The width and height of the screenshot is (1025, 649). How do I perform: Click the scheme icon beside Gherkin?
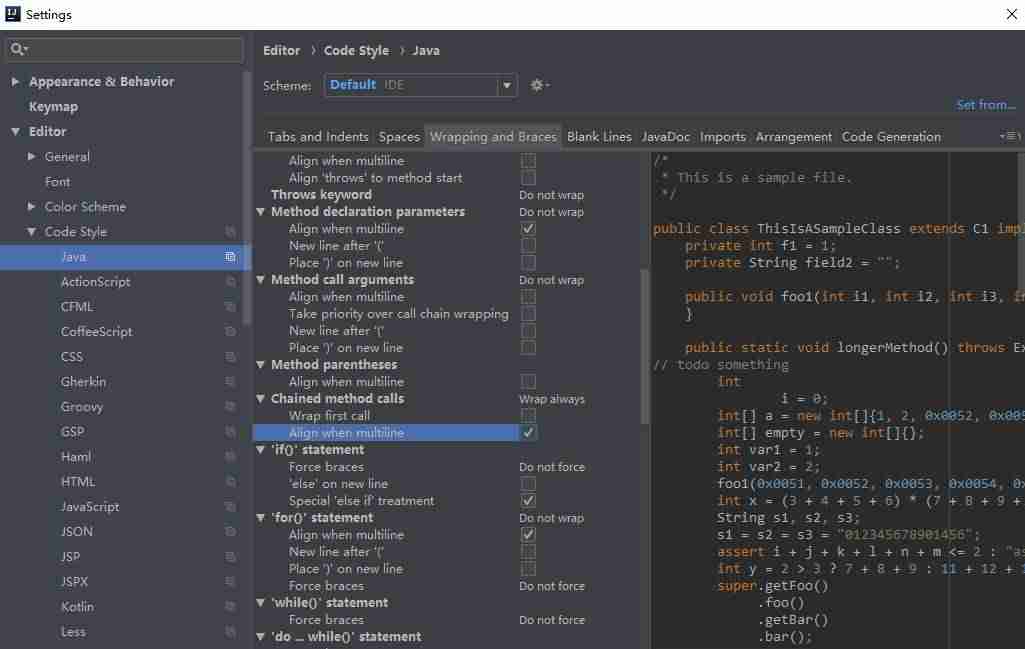[230, 382]
